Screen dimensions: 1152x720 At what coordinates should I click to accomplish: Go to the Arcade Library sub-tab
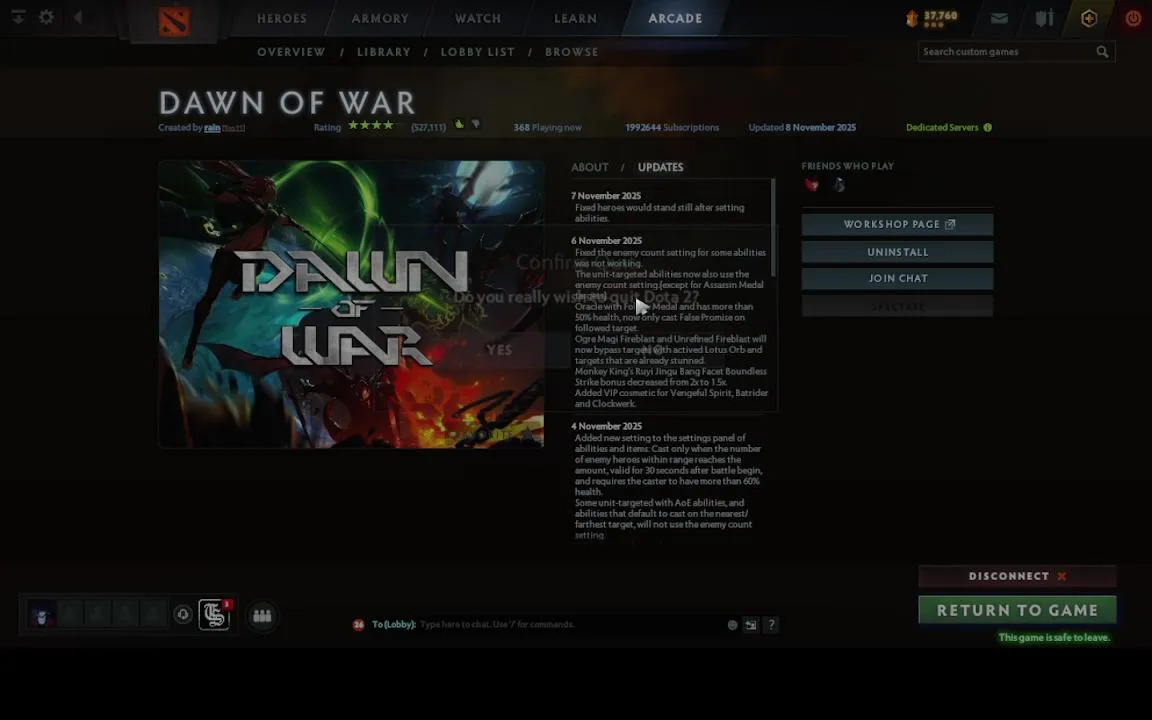coord(384,52)
